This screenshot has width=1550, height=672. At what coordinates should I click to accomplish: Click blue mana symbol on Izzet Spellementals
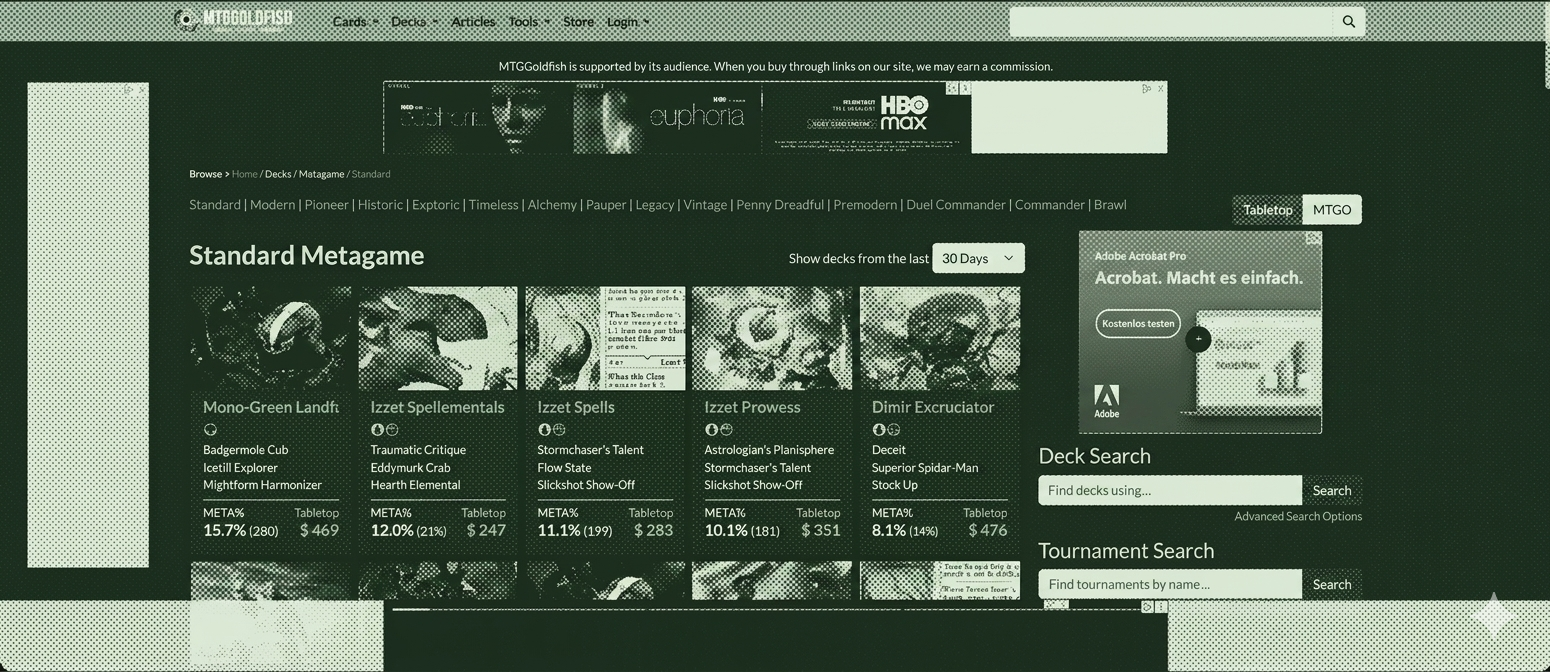click(377, 429)
